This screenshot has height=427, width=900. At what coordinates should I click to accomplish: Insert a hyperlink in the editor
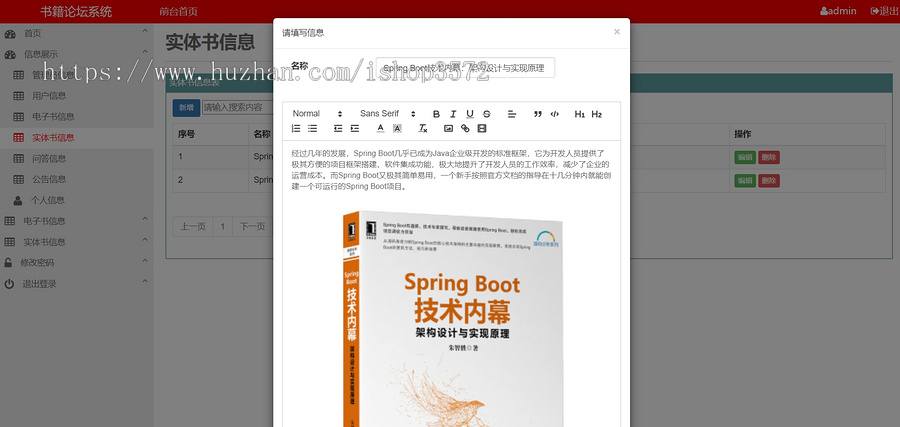pyautogui.click(x=465, y=129)
